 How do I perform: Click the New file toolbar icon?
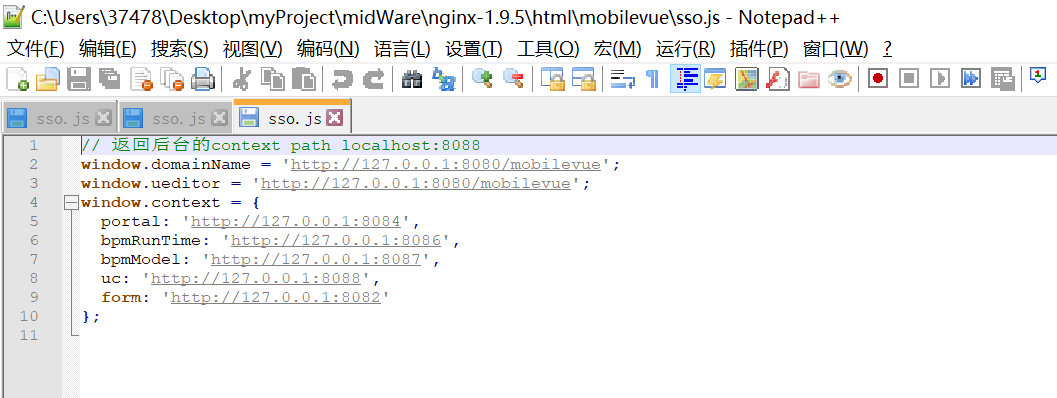[17, 79]
